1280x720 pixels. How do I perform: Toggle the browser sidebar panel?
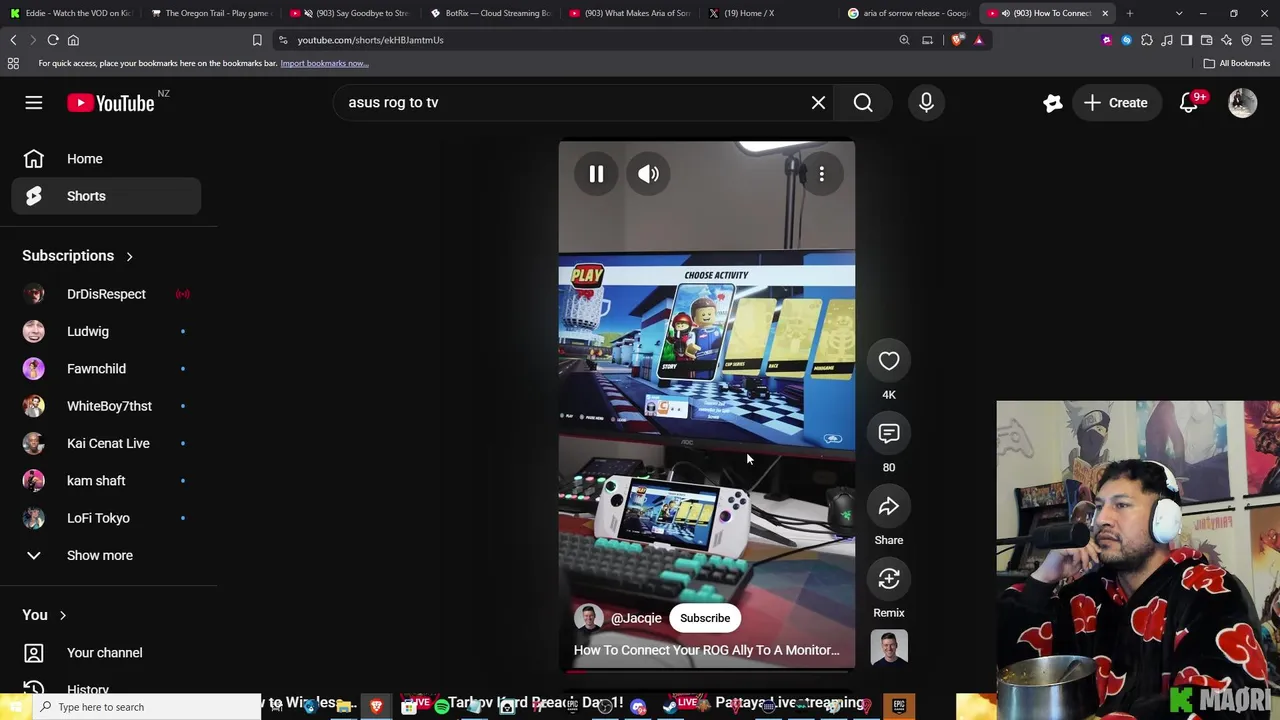(1186, 40)
